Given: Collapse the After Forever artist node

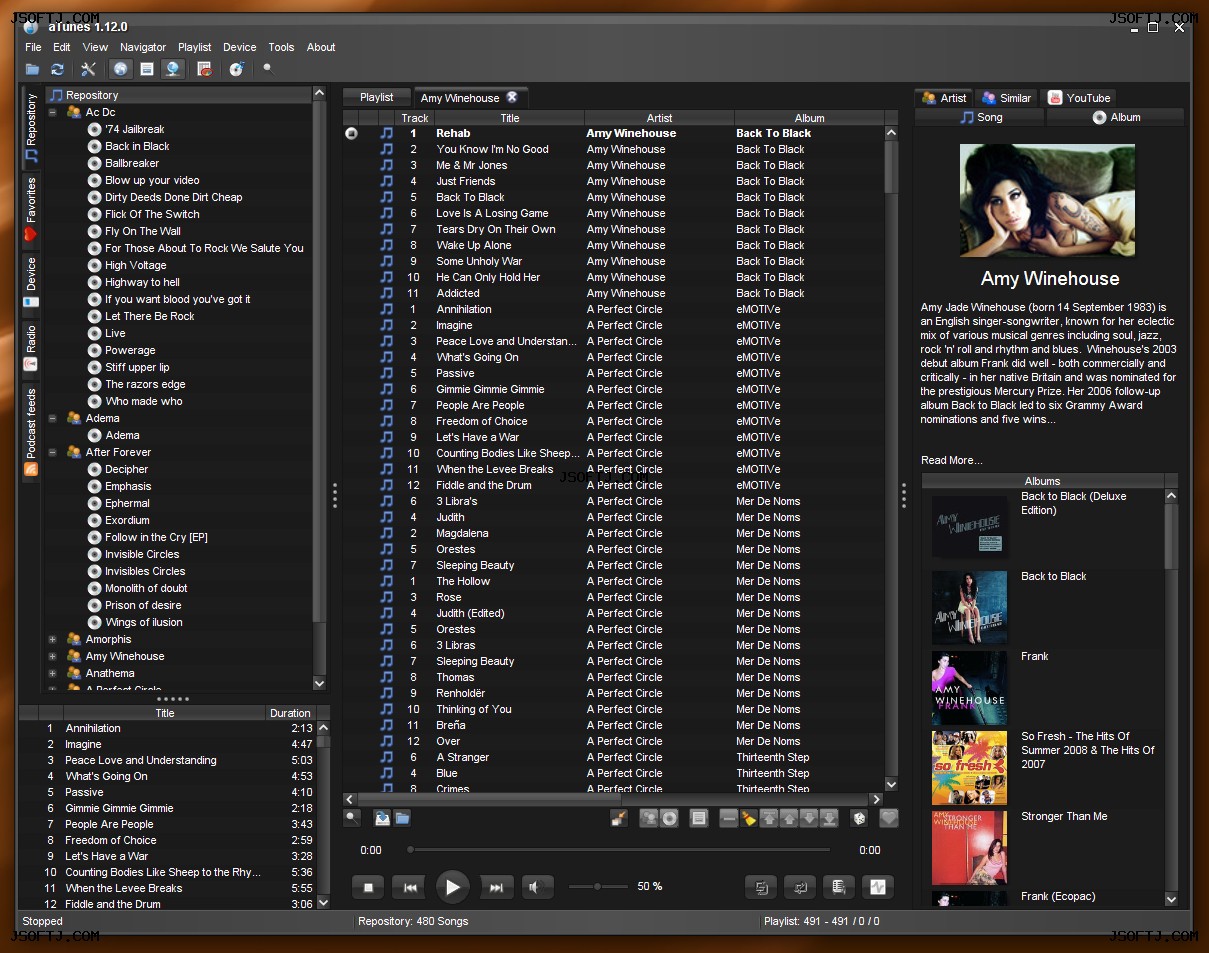Looking at the screenshot, I should [x=52, y=452].
